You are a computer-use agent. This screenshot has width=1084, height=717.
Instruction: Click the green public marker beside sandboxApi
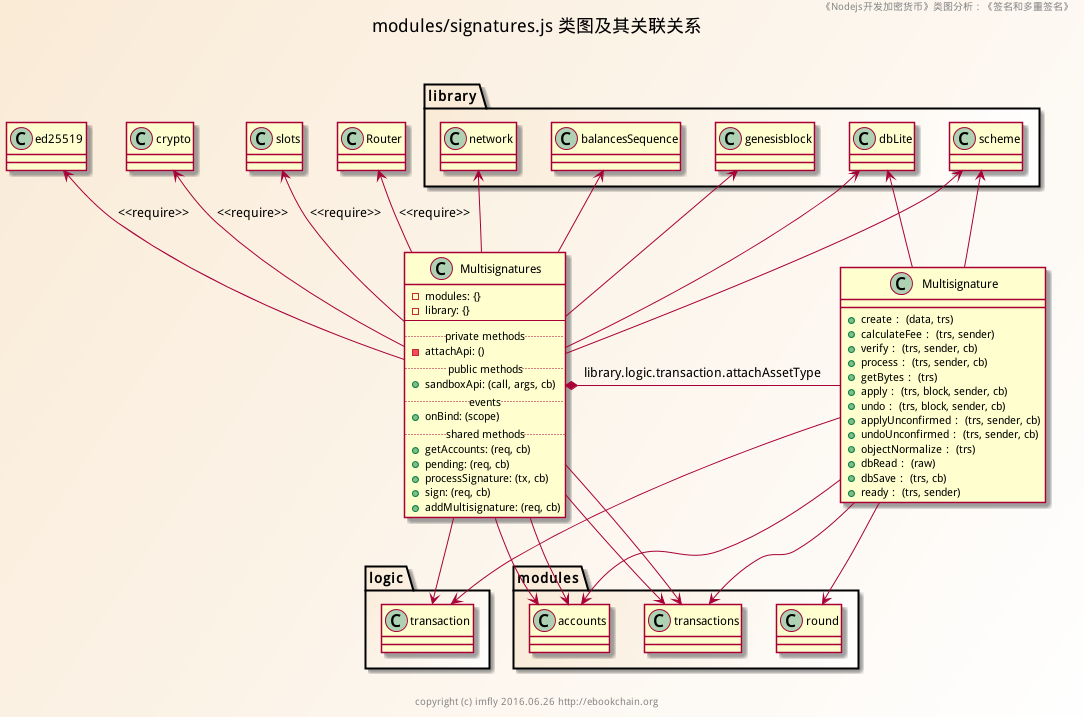tap(415, 384)
